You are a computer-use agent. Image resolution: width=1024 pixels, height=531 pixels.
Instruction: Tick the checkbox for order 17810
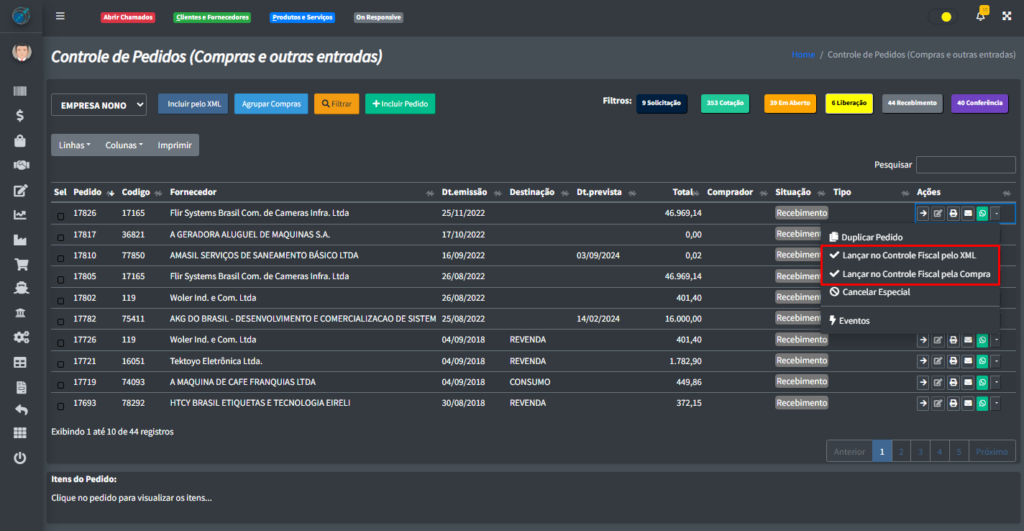click(60, 256)
